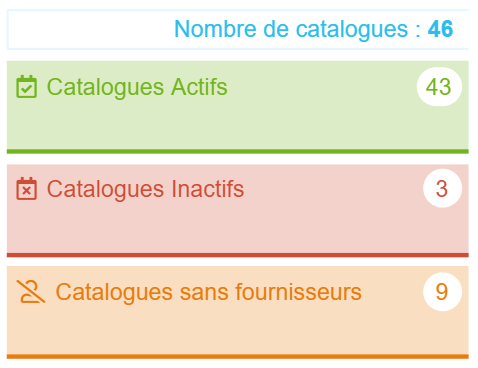
Task: Click the calendar check icon for active catalogues
Action: click(26, 87)
